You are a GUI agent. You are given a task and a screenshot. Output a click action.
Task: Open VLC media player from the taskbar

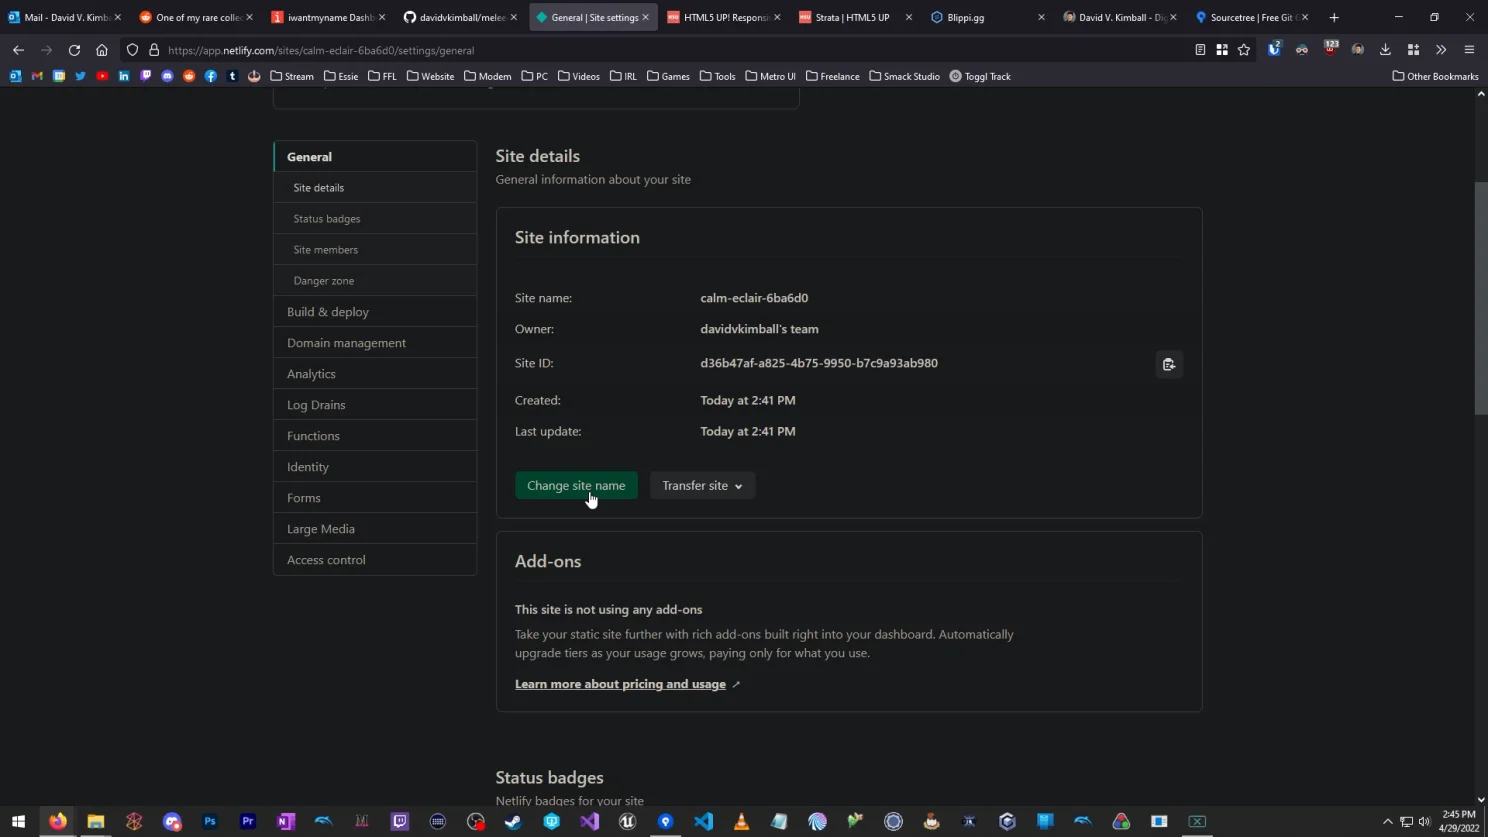pos(741,822)
